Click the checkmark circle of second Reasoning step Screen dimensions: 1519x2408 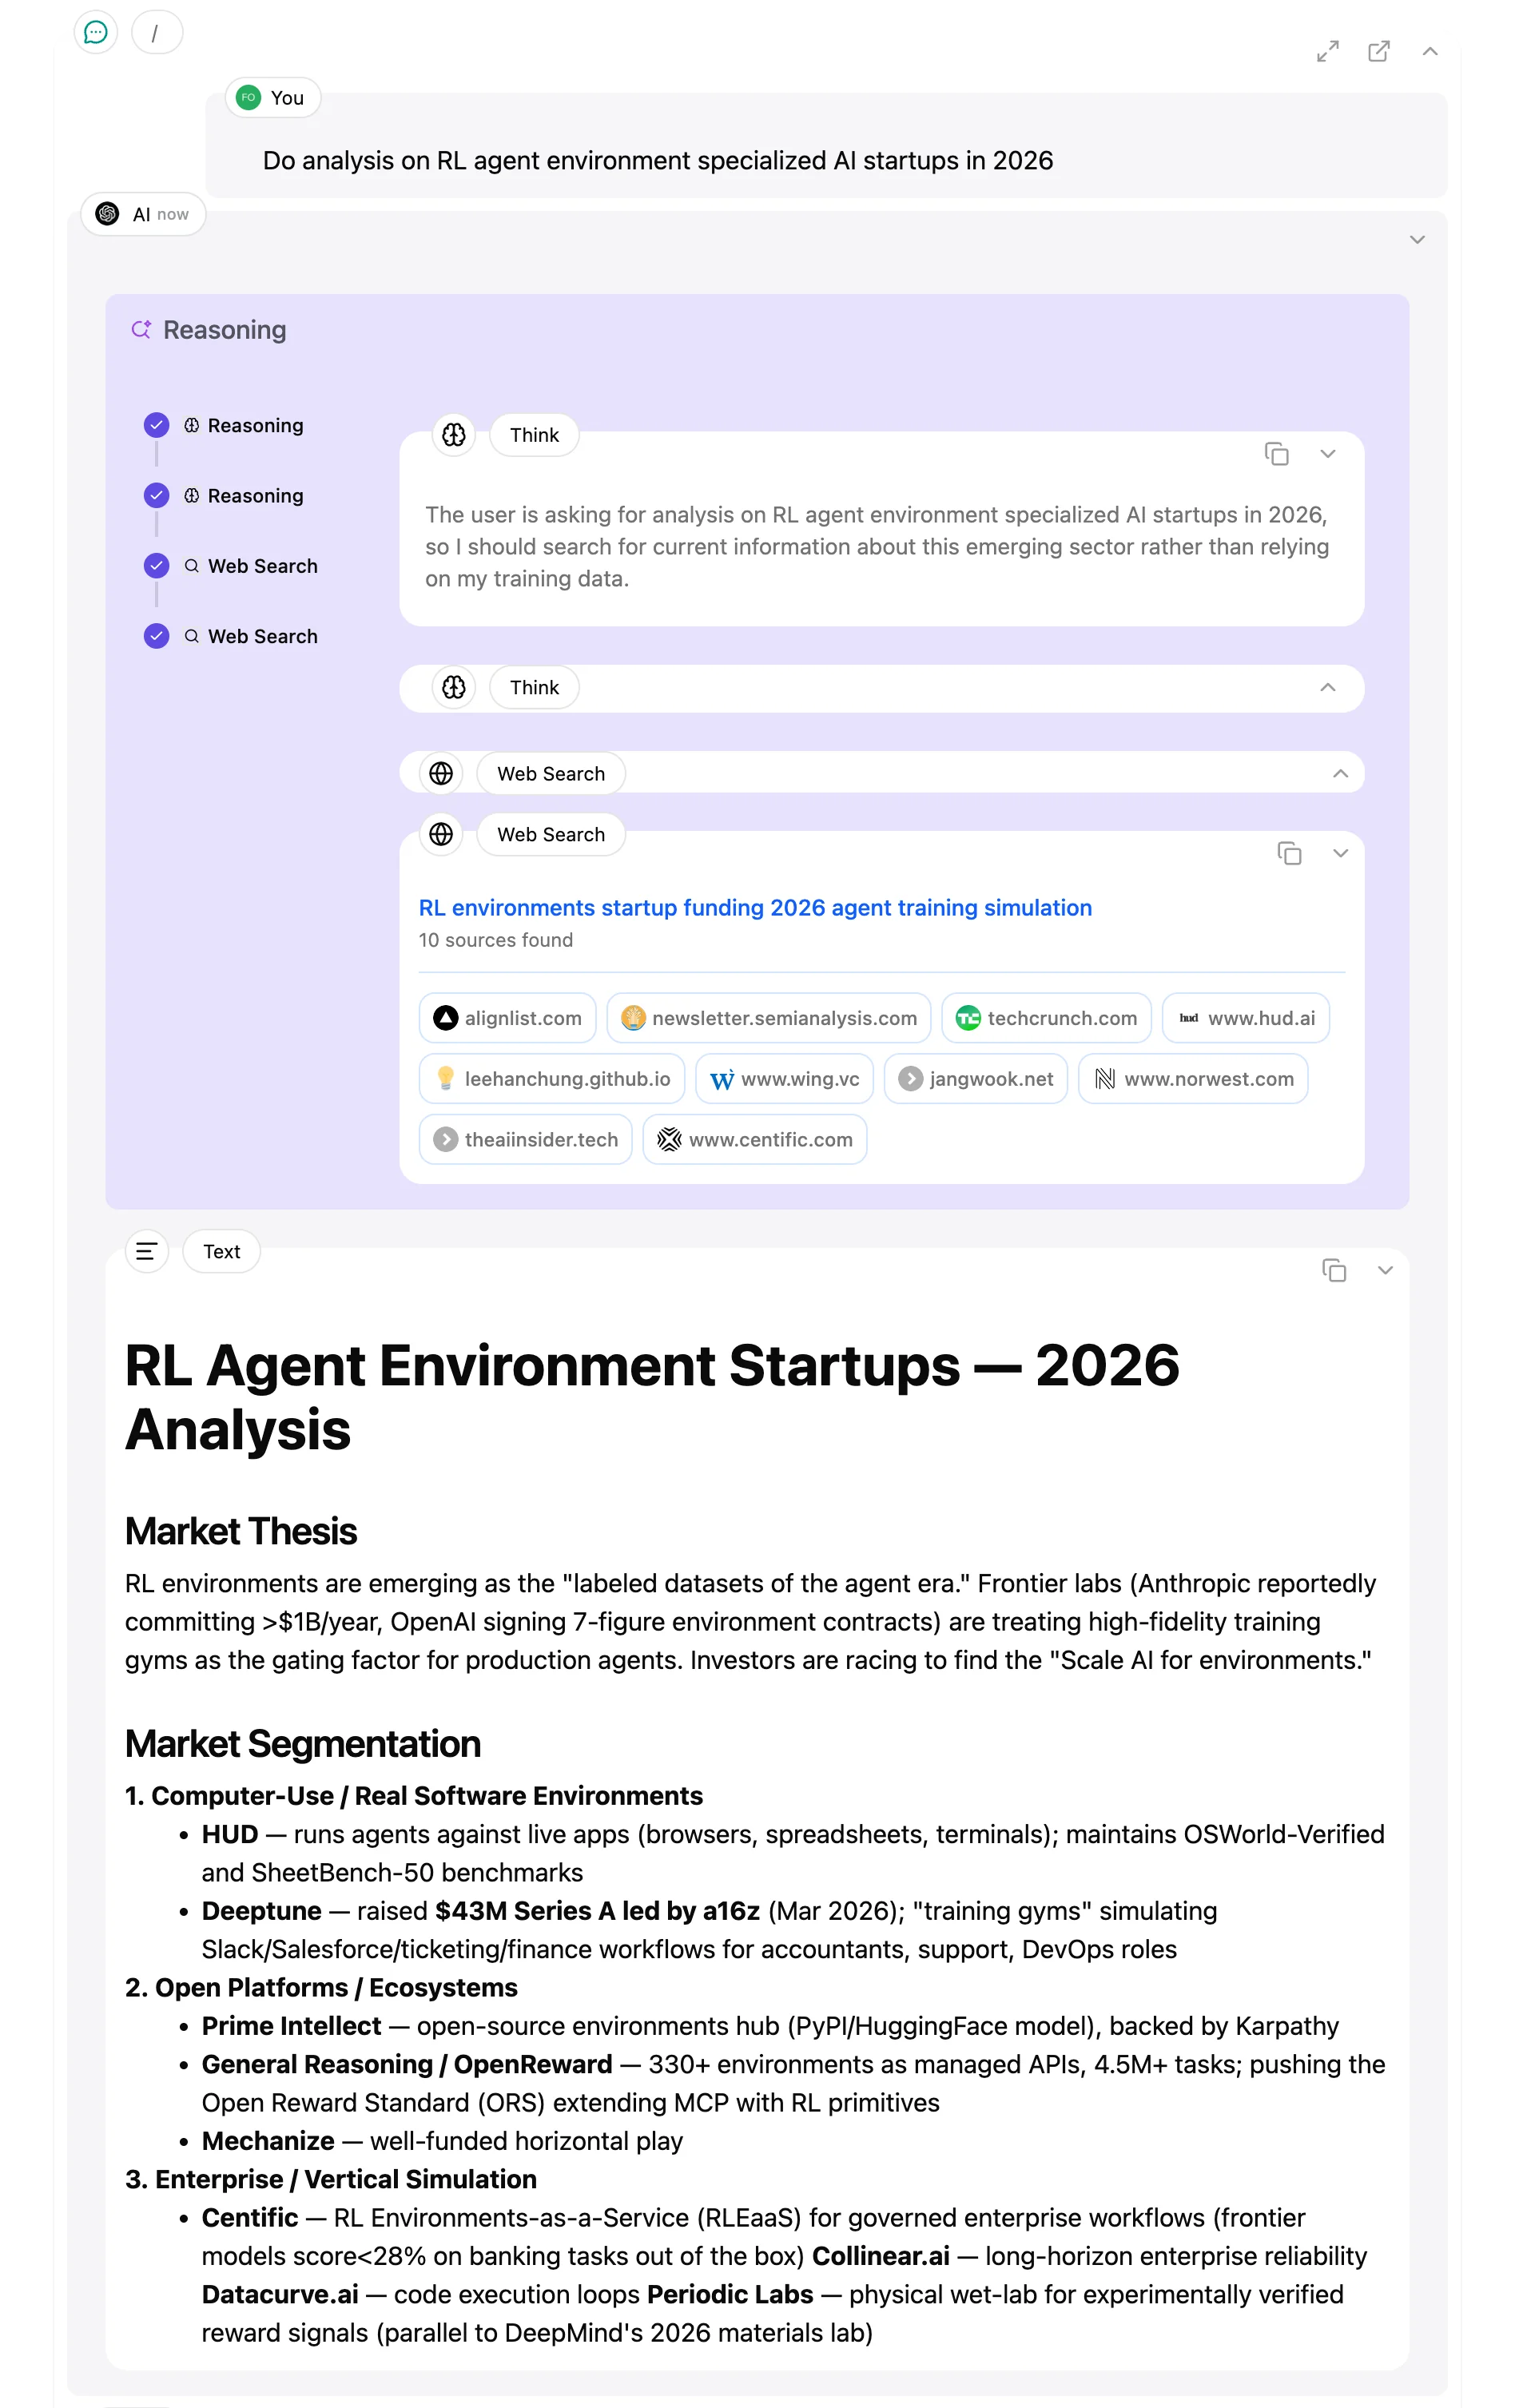(157, 496)
